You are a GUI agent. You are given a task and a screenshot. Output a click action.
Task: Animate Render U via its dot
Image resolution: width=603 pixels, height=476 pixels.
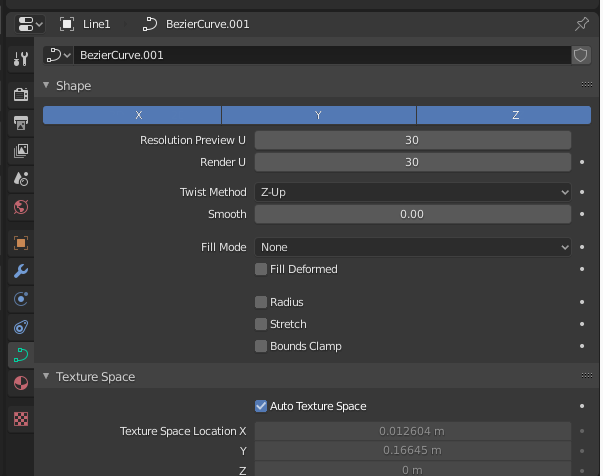[582, 162]
